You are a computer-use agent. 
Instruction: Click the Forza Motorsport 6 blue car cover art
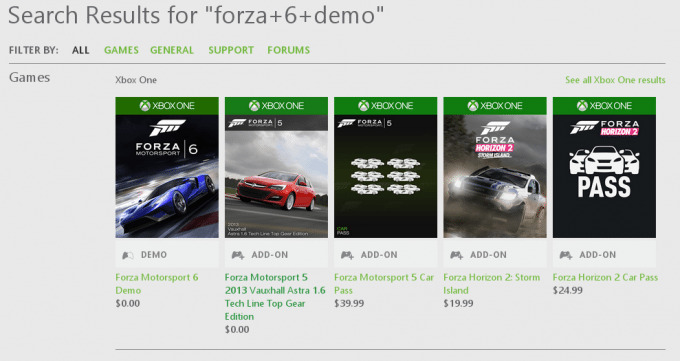(x=167, y=176)
